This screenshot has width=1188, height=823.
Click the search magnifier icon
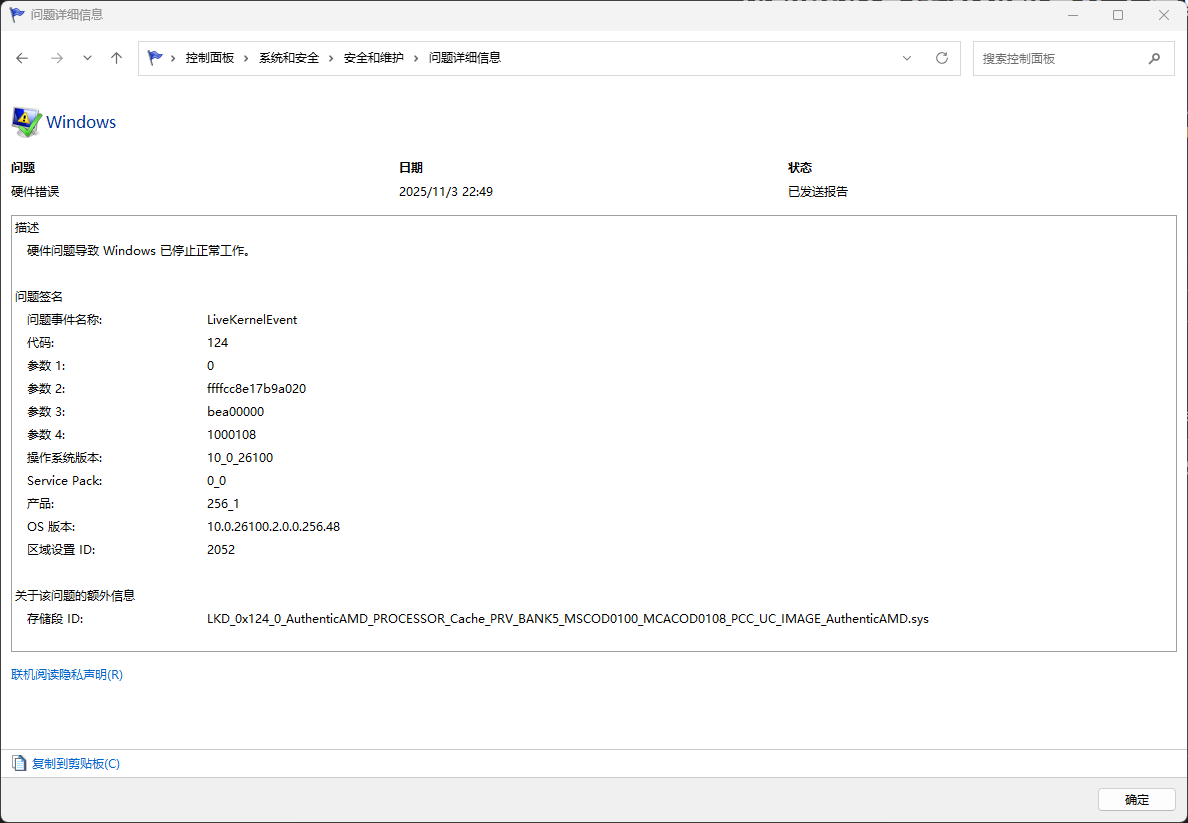pos(1155,58)
